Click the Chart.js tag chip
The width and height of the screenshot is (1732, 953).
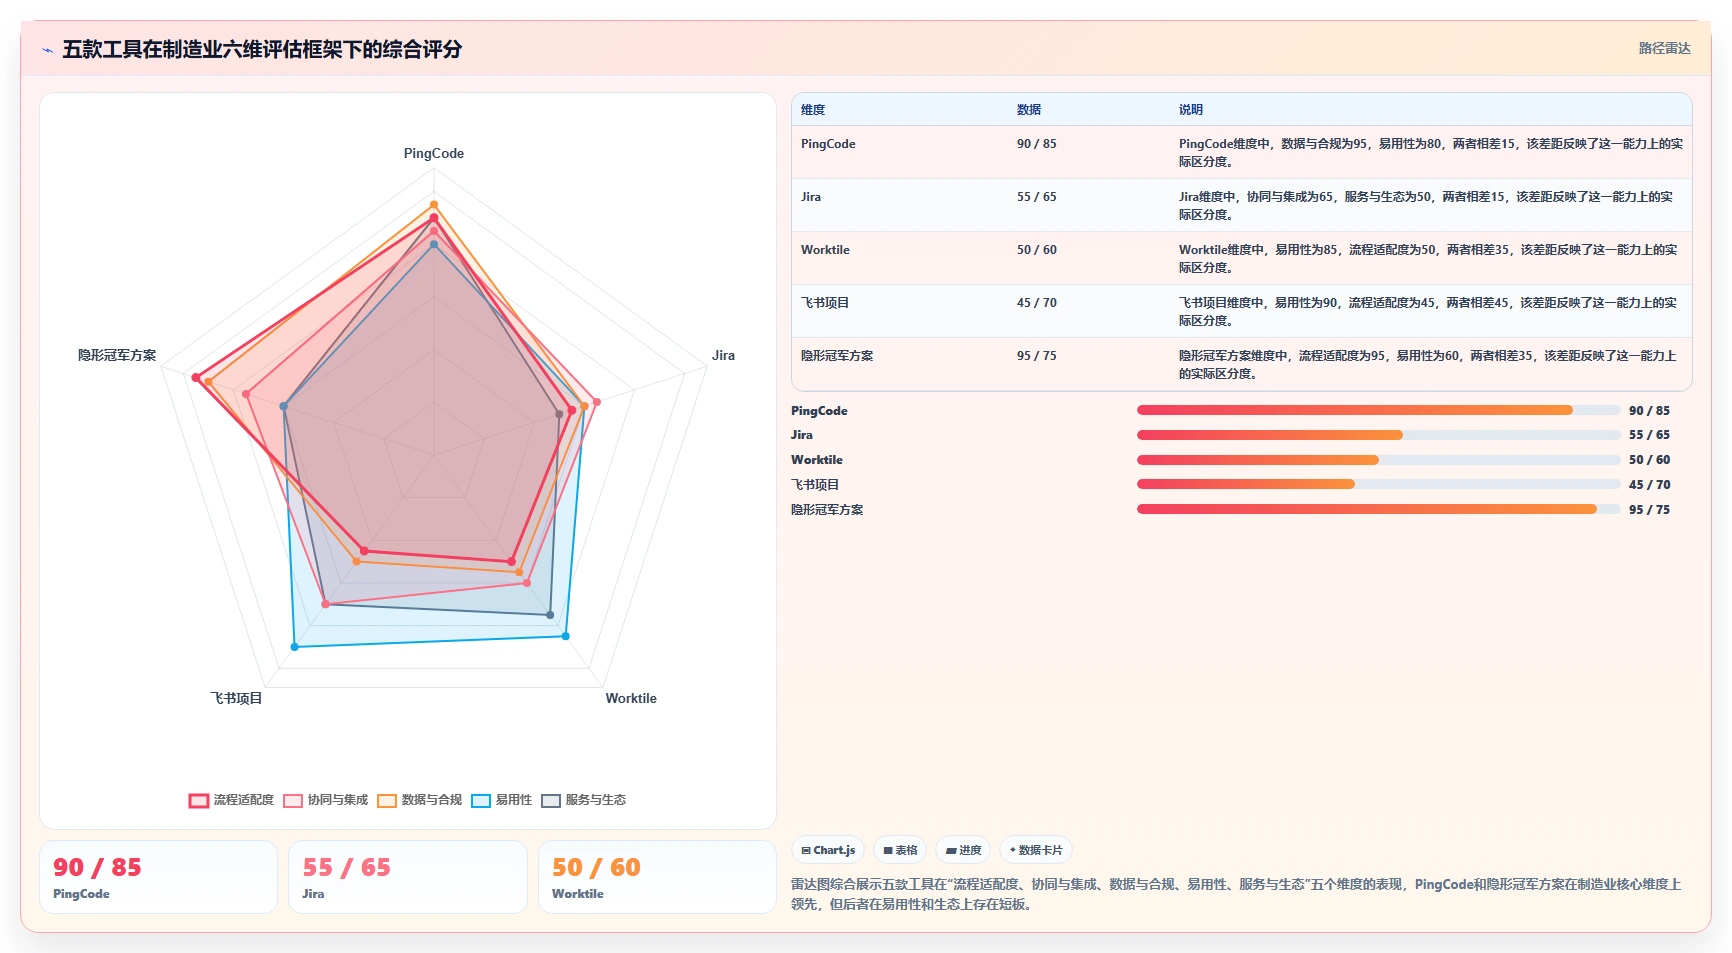pos(828,850)
